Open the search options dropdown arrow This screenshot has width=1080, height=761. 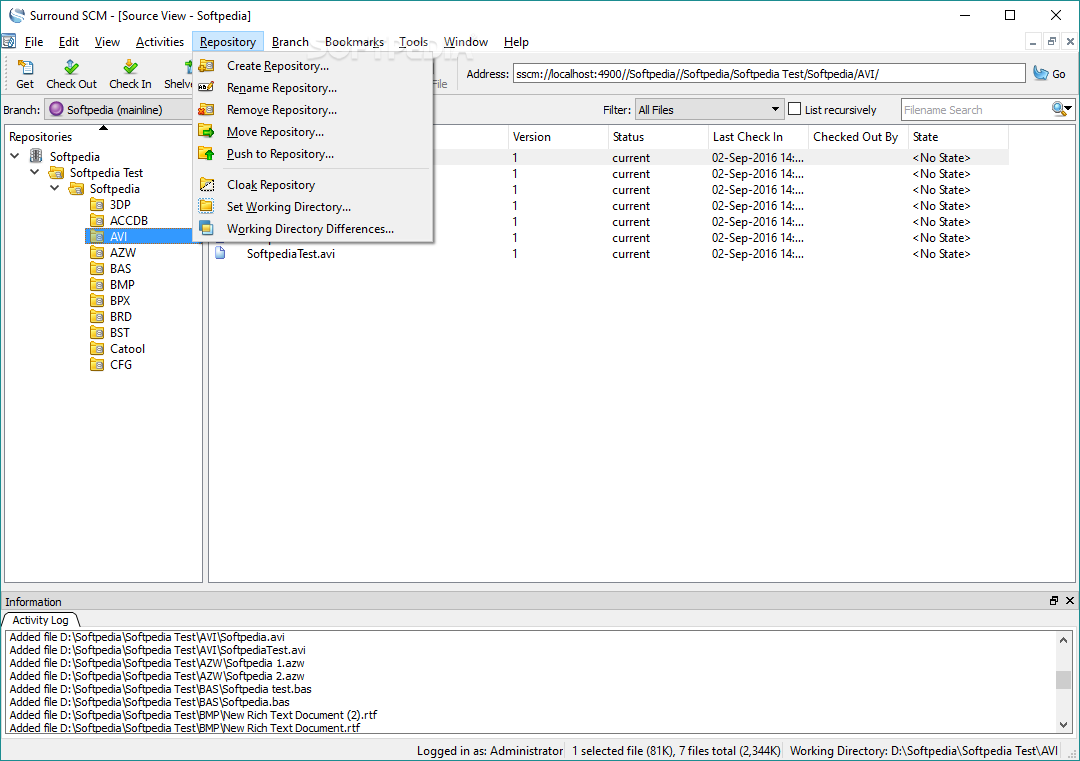[1068, 109]
